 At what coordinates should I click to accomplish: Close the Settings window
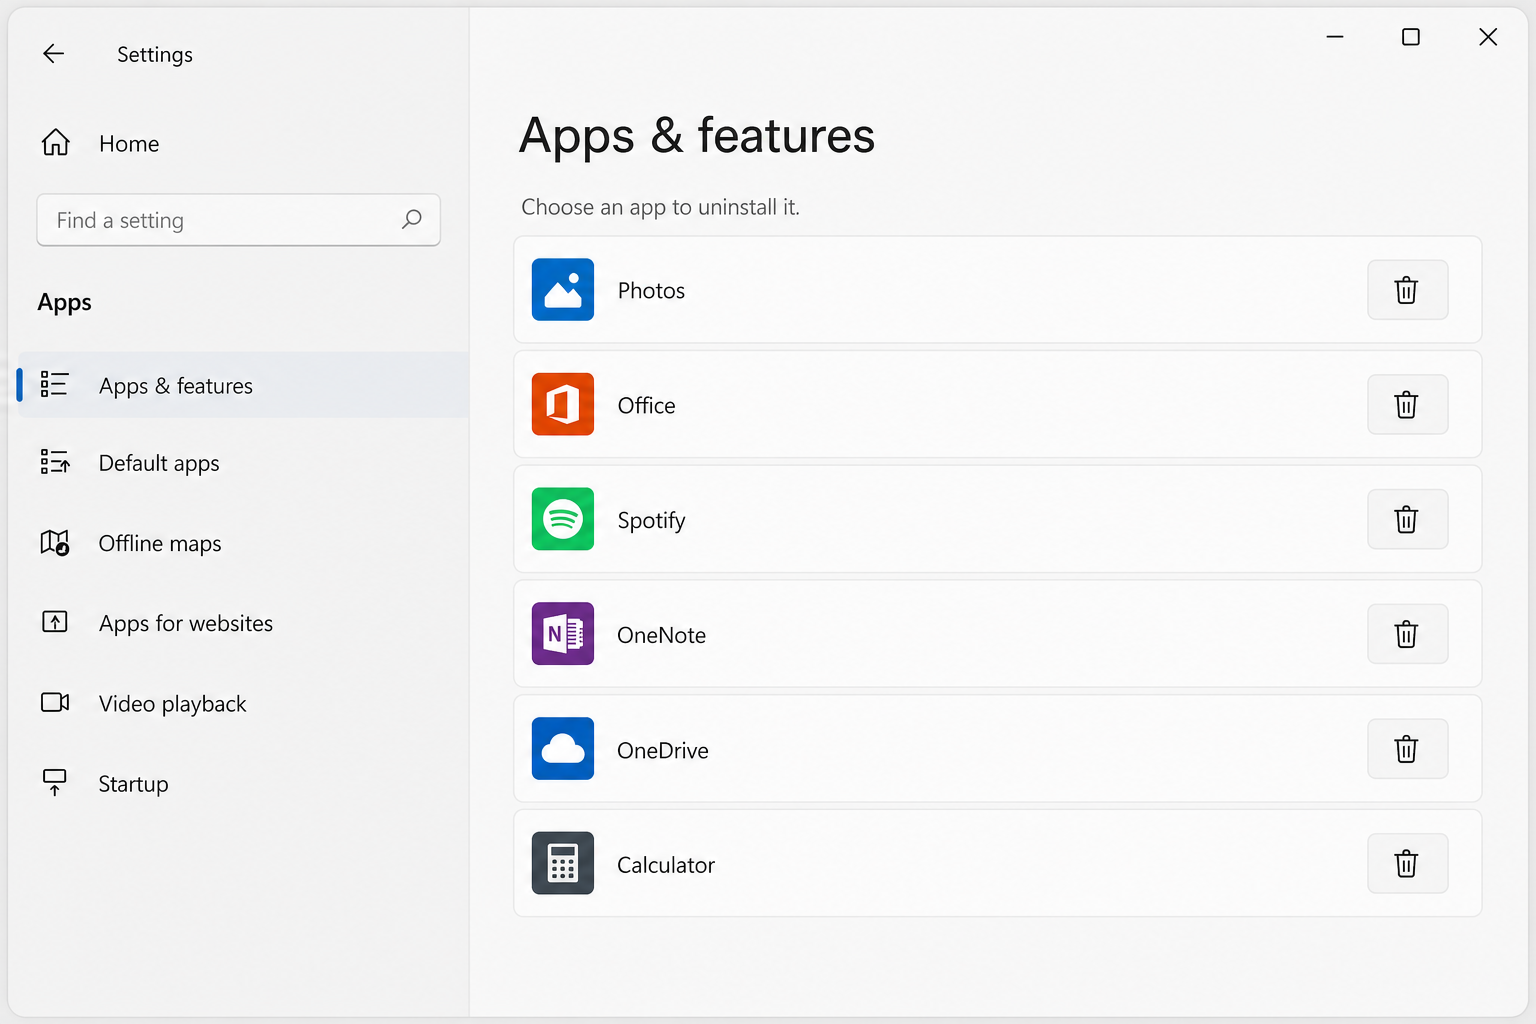click(x=1488, y=37)
